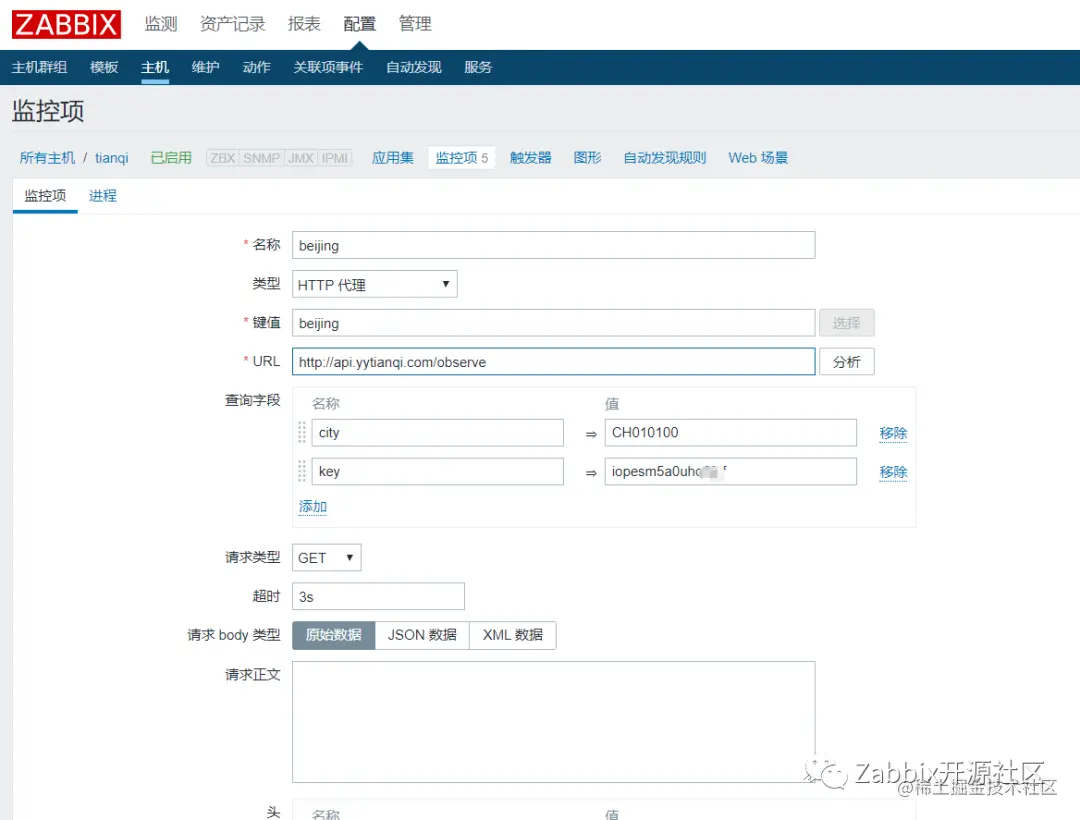Click 移除 next to the city row

click(892, 432)
